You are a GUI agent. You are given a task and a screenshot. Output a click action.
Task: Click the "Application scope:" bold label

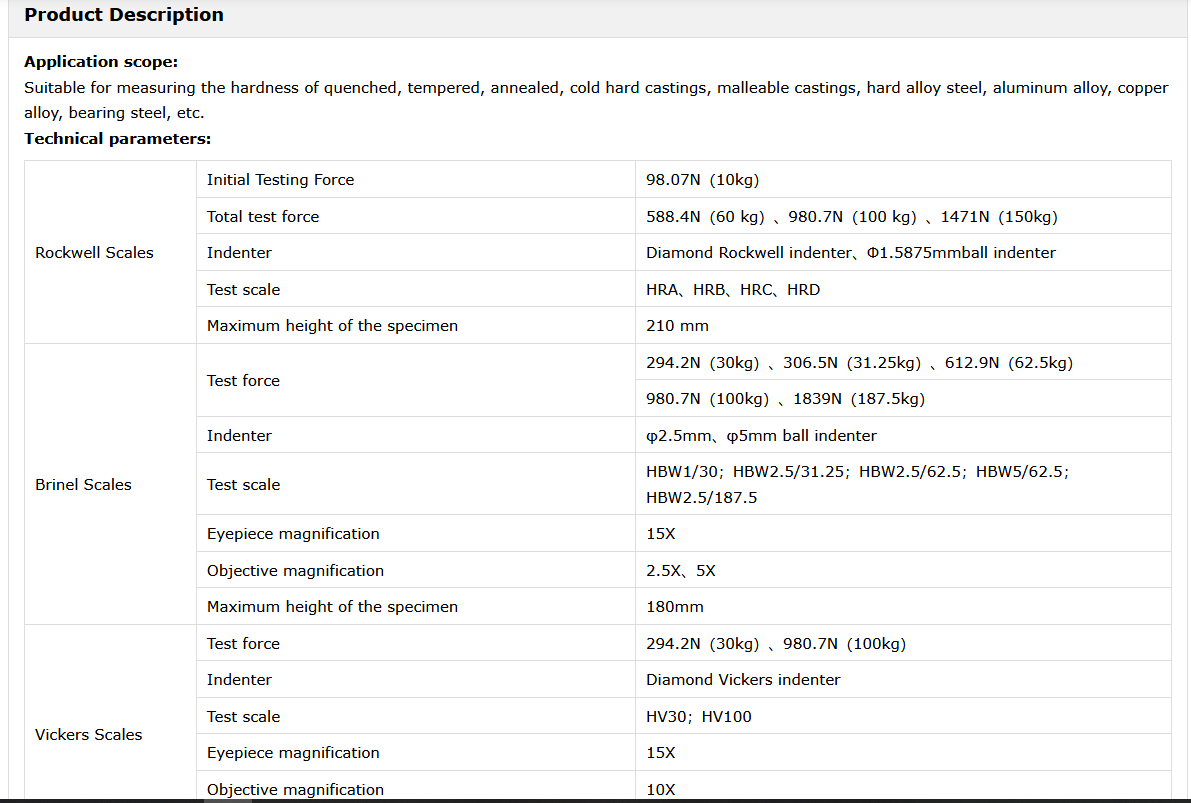click(101, 62)
